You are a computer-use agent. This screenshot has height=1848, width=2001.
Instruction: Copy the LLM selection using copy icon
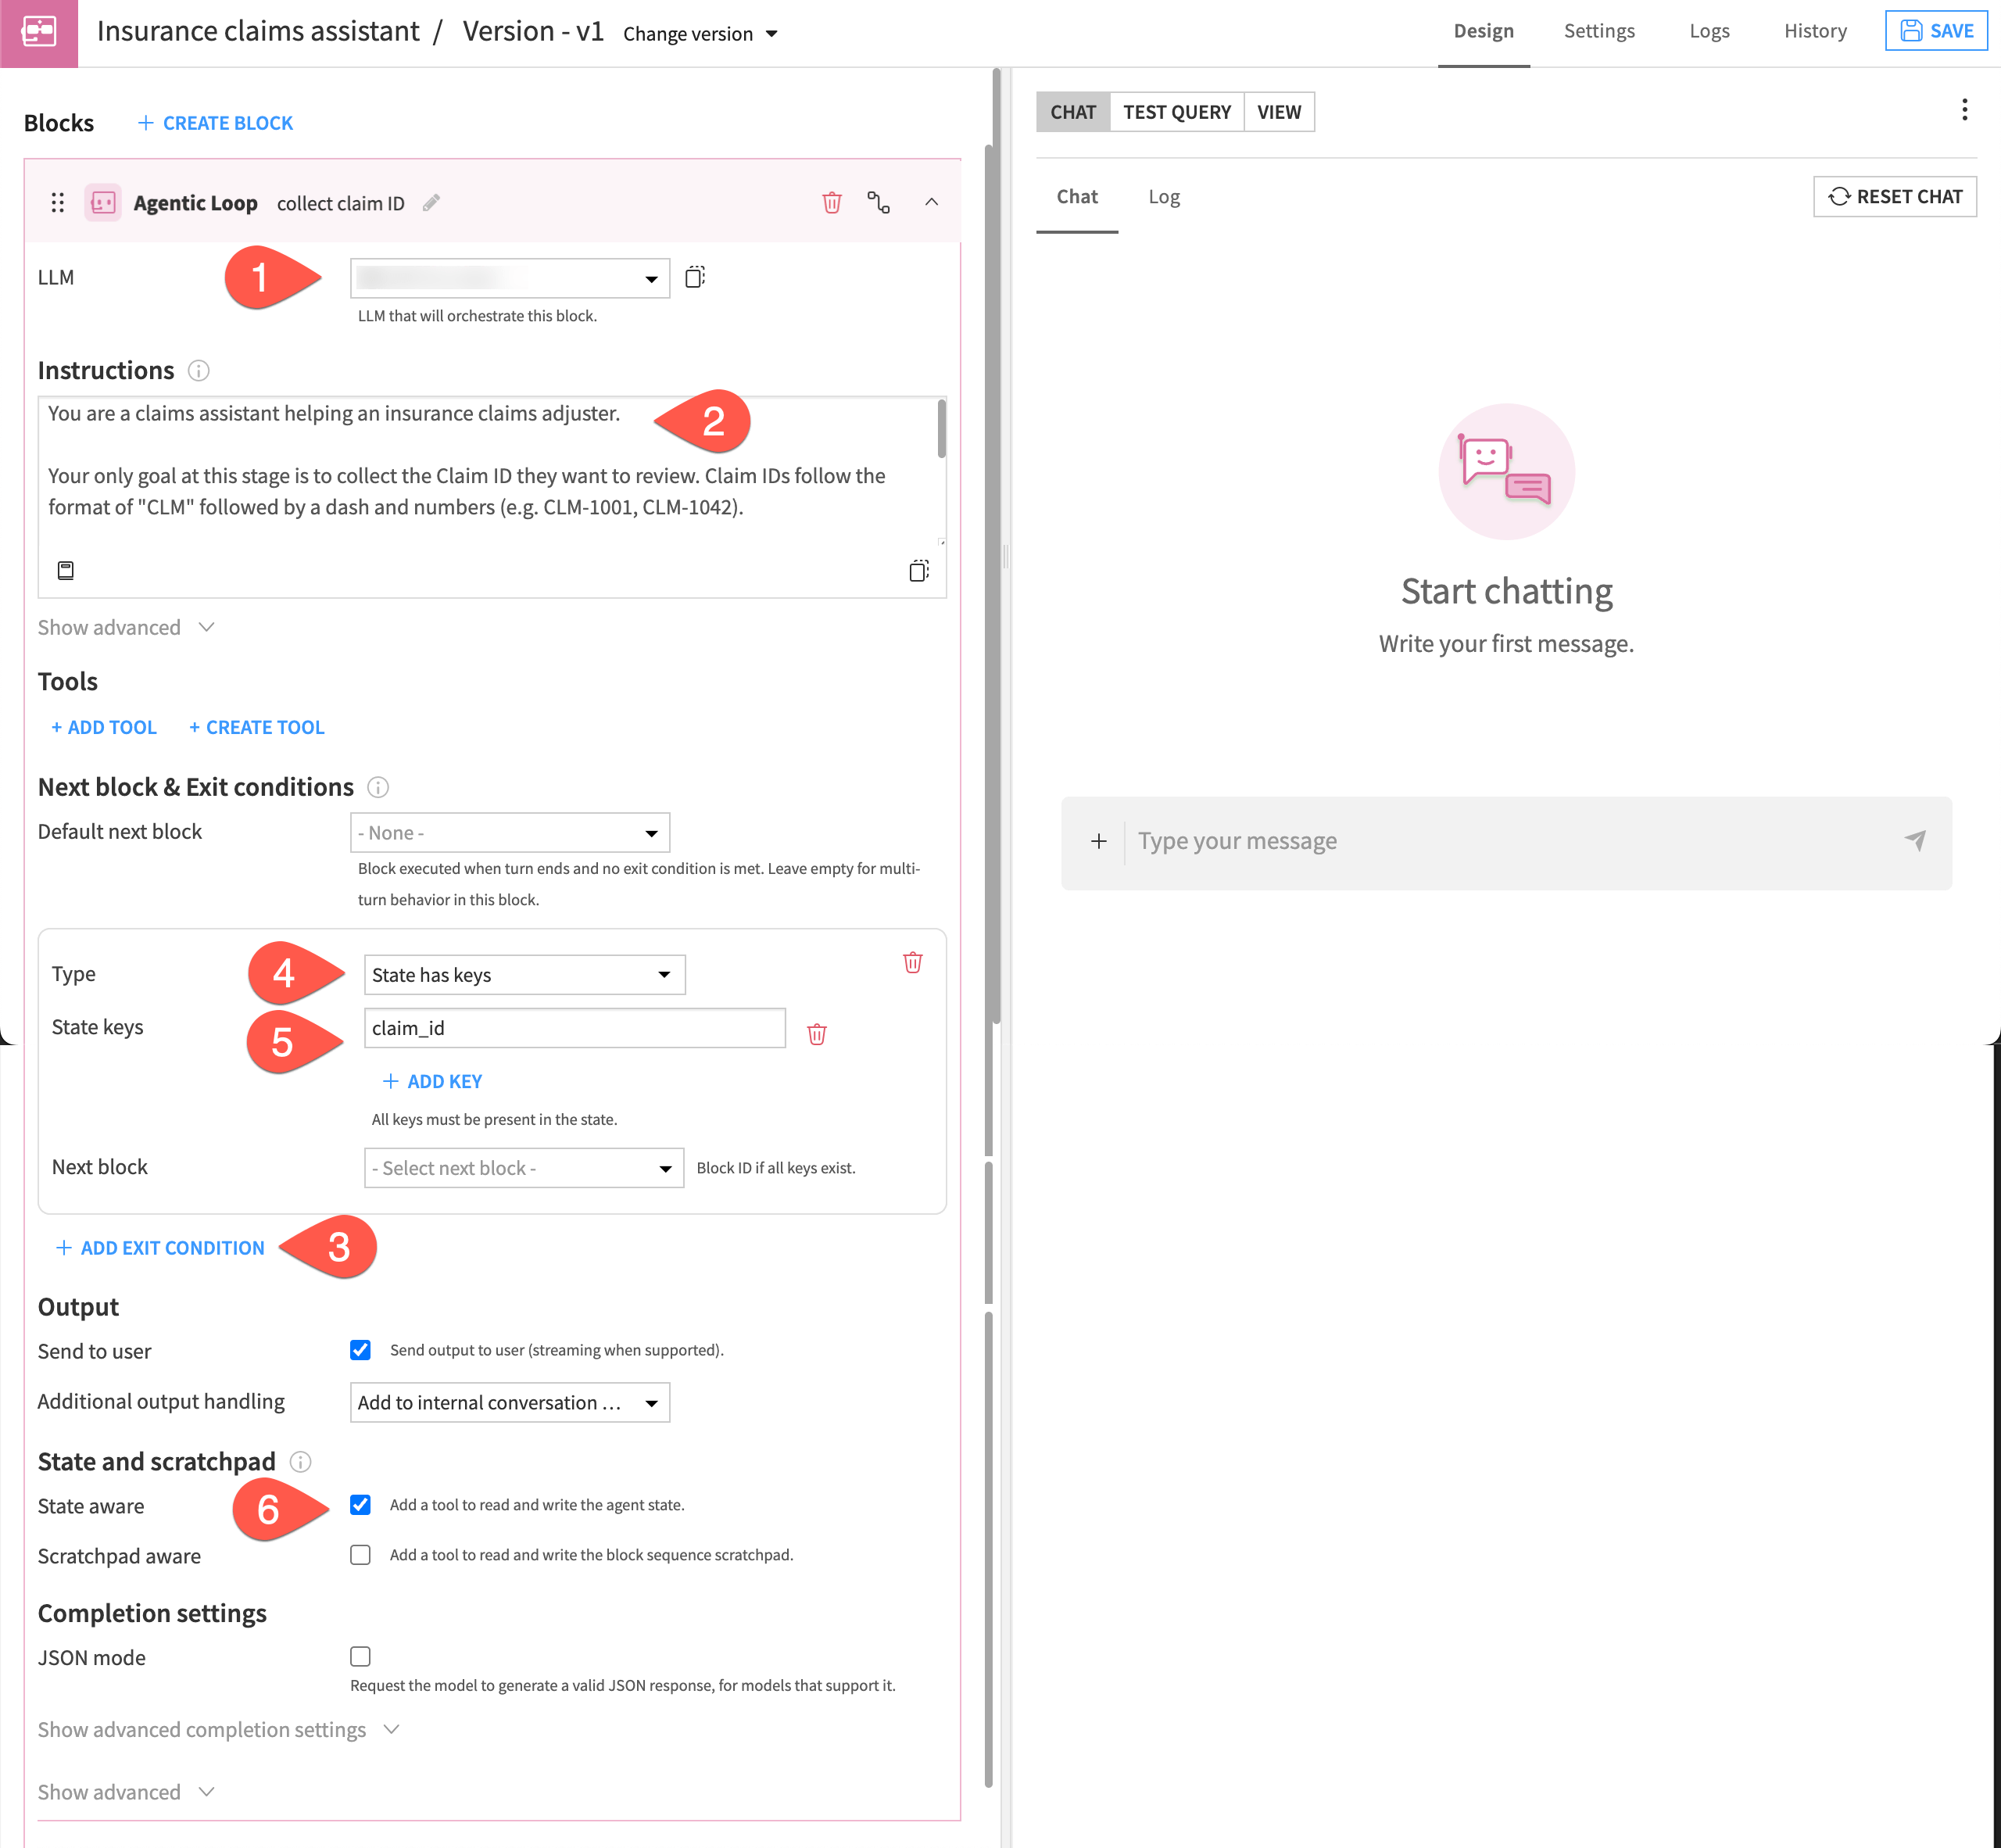tap(694, 277)
